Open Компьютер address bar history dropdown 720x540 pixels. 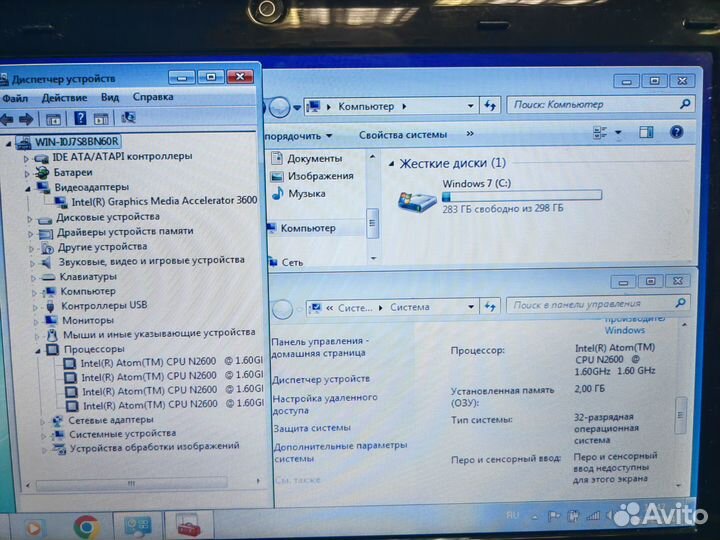[471, 106]
